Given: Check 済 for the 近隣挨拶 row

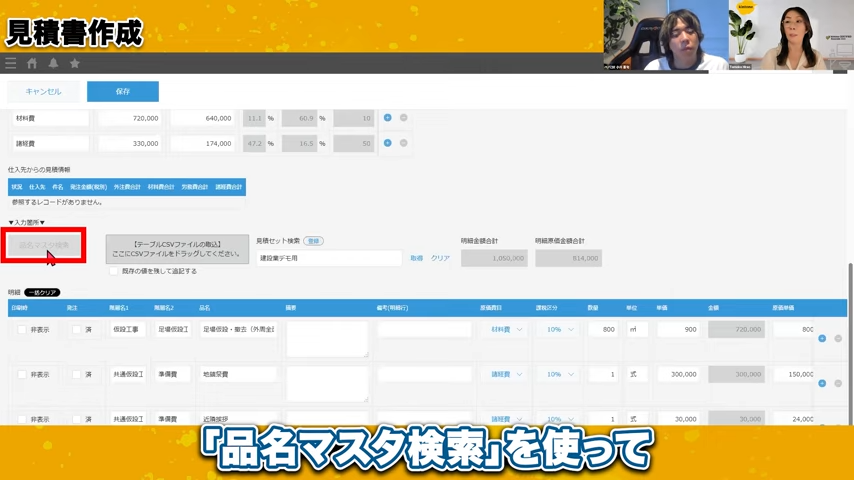Looking at the screenshot, I should (x=76, y=420).
